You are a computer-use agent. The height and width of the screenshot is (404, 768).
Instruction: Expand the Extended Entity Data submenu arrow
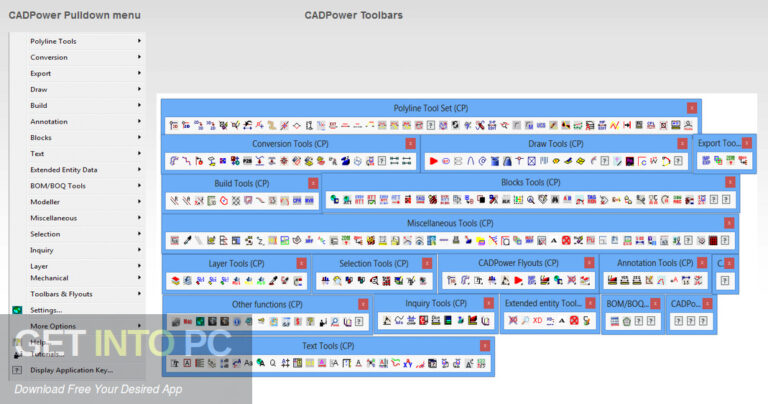tap(139, 169)
